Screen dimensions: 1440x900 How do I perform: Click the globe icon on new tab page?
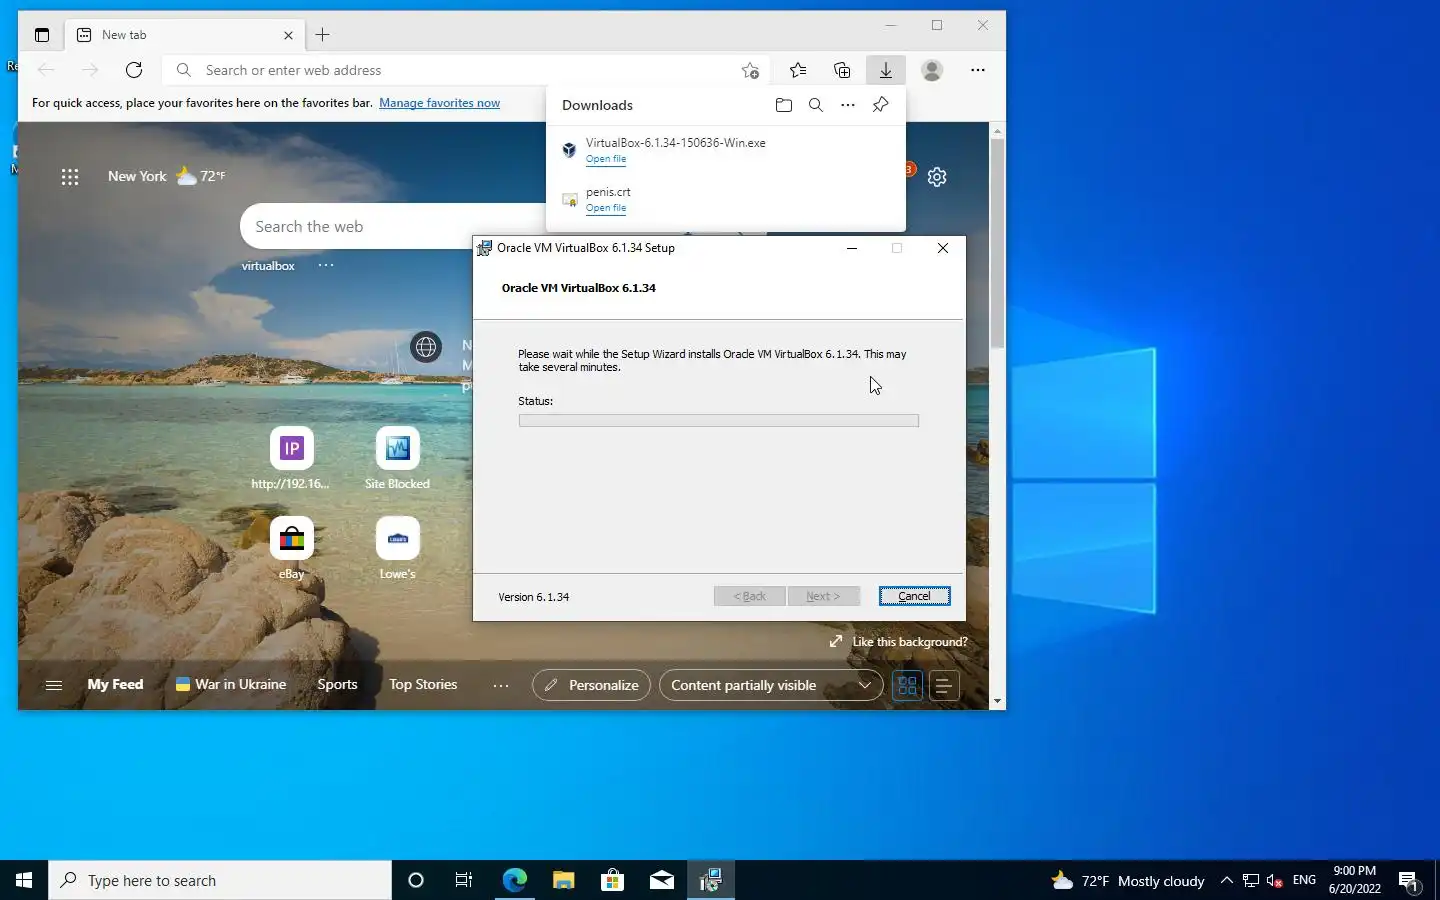[426, 347]
